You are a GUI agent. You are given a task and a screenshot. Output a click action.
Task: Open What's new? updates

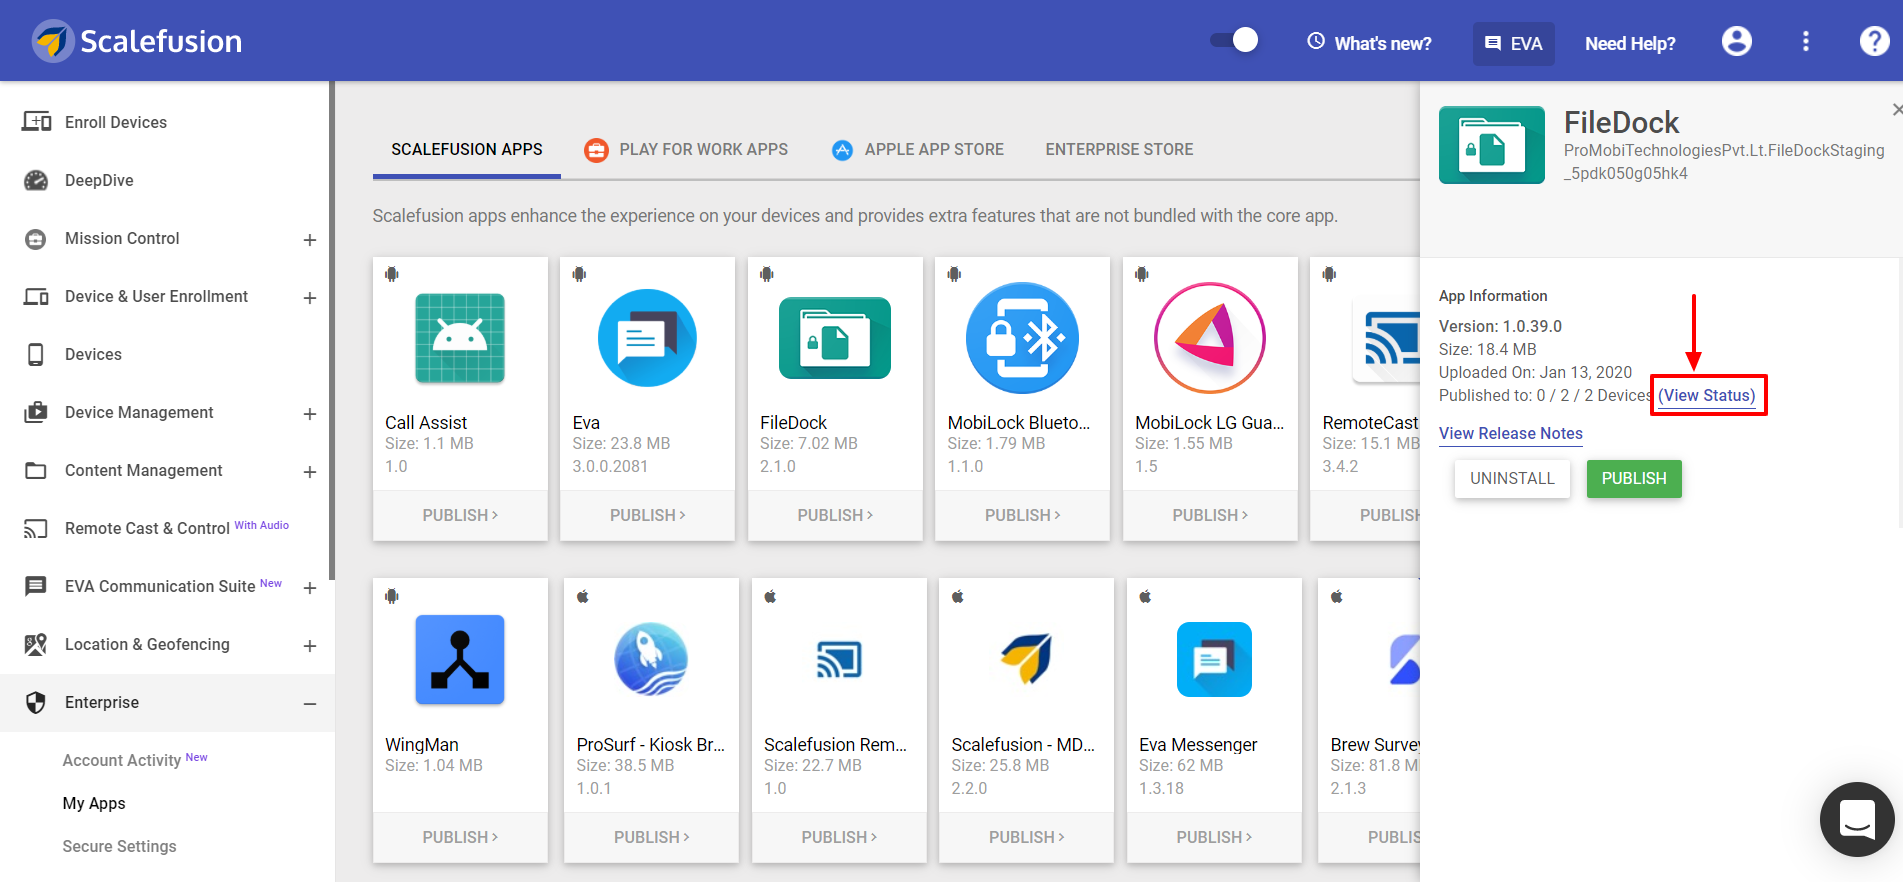tap(1369, 43)
